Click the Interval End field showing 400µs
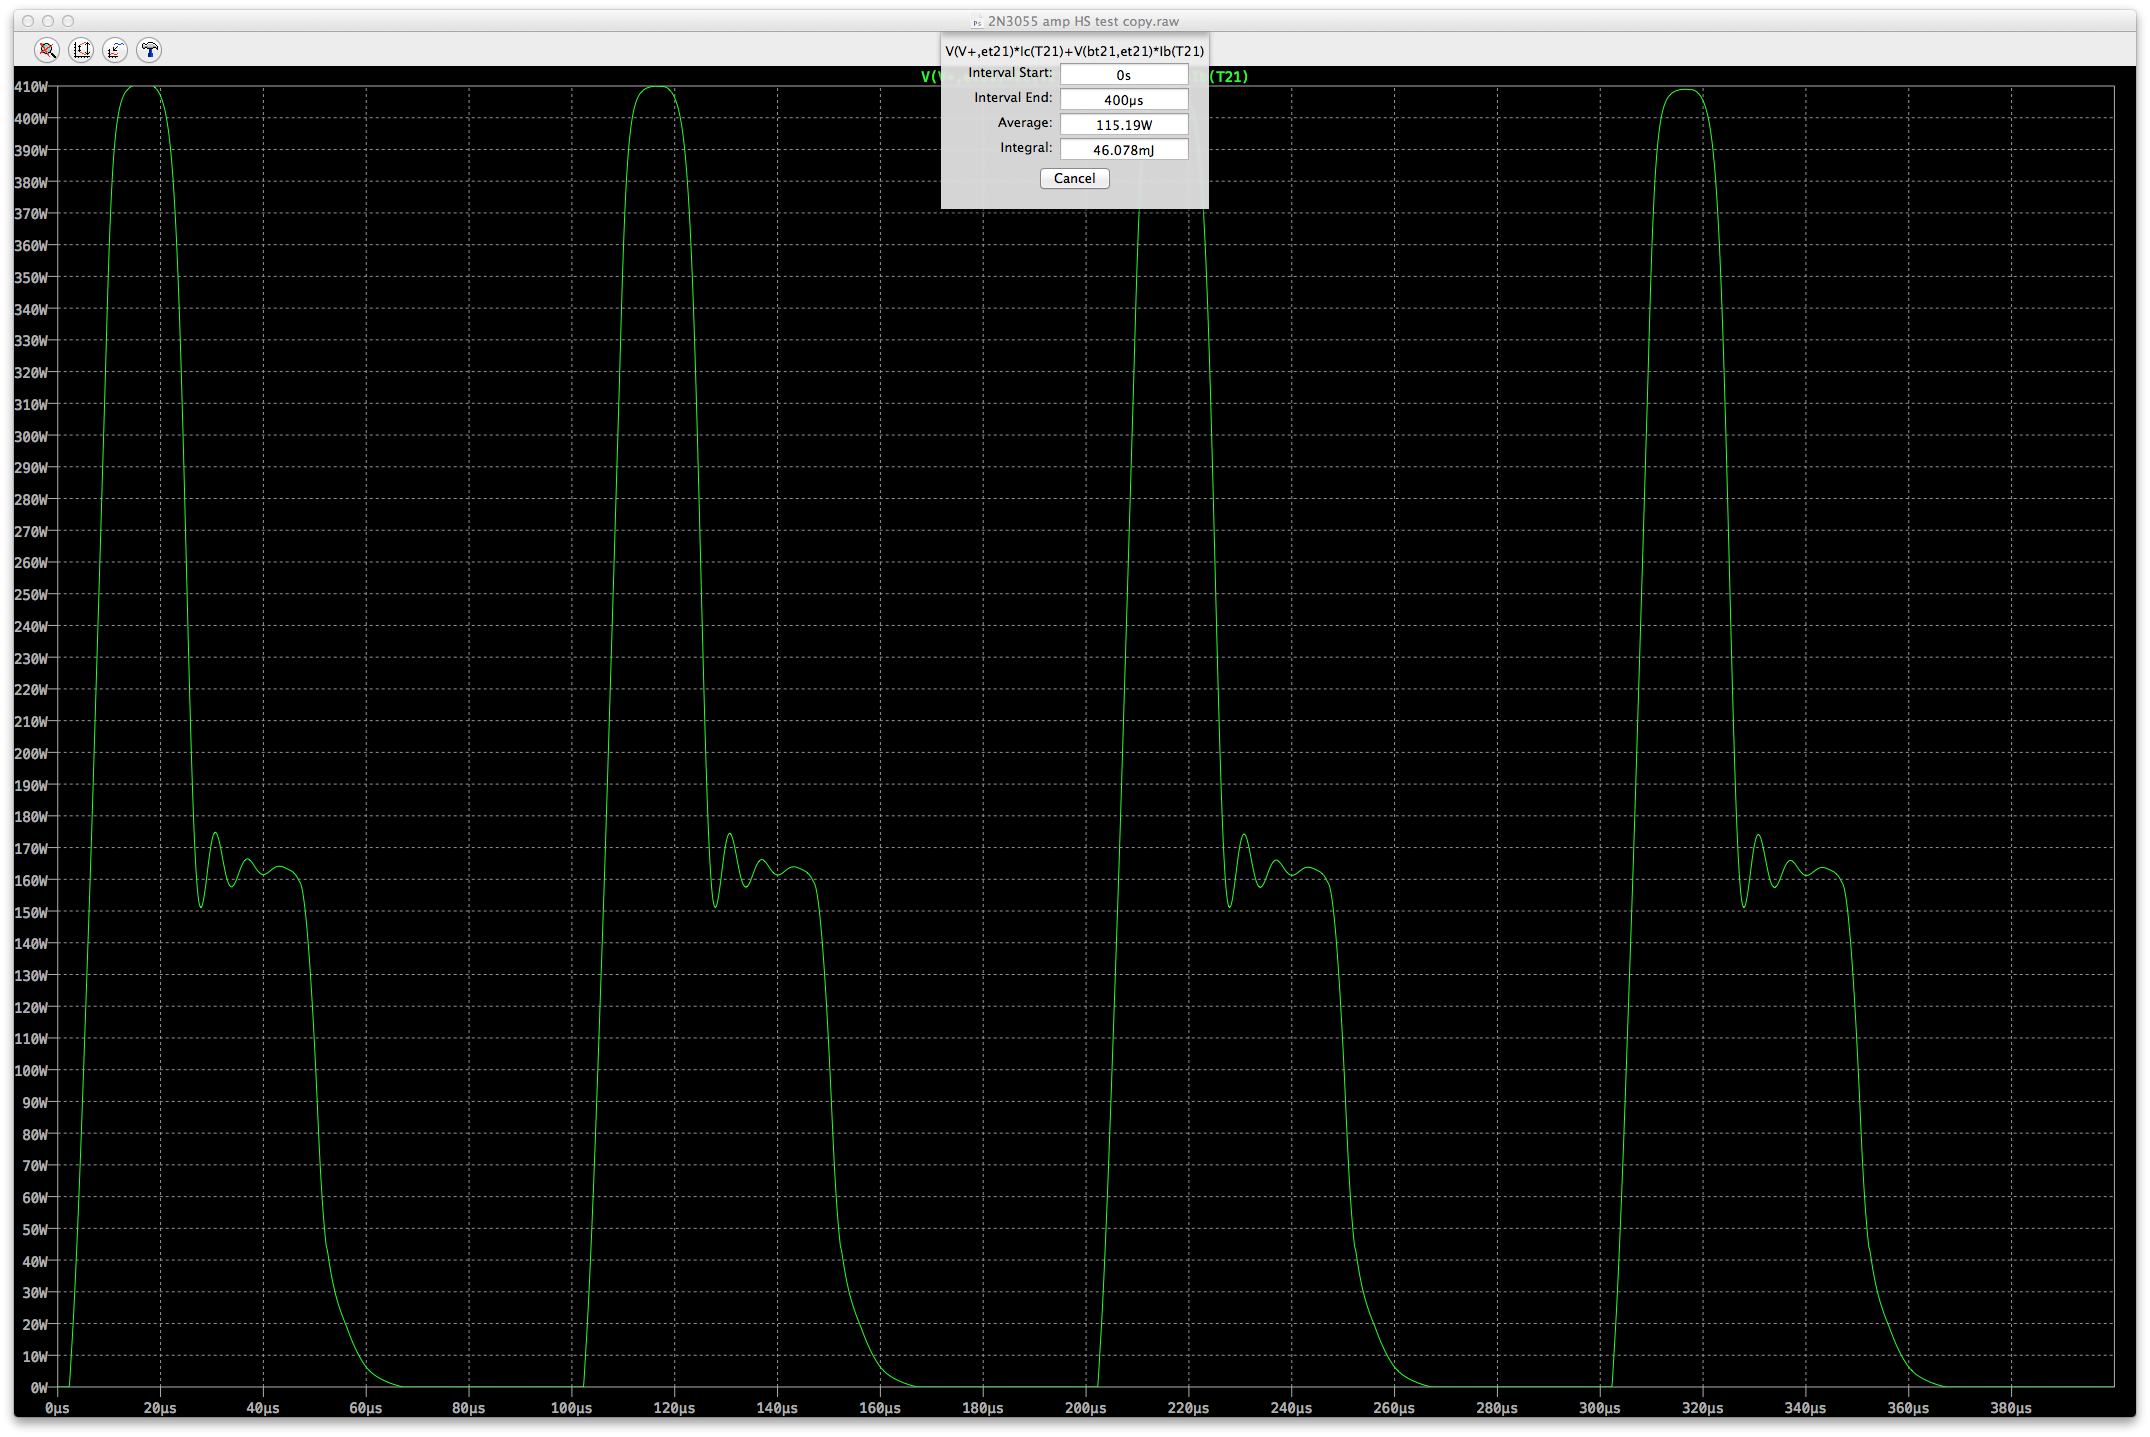Image resolution: width=2150 pixels, height=1437 pixels. 1124,100
